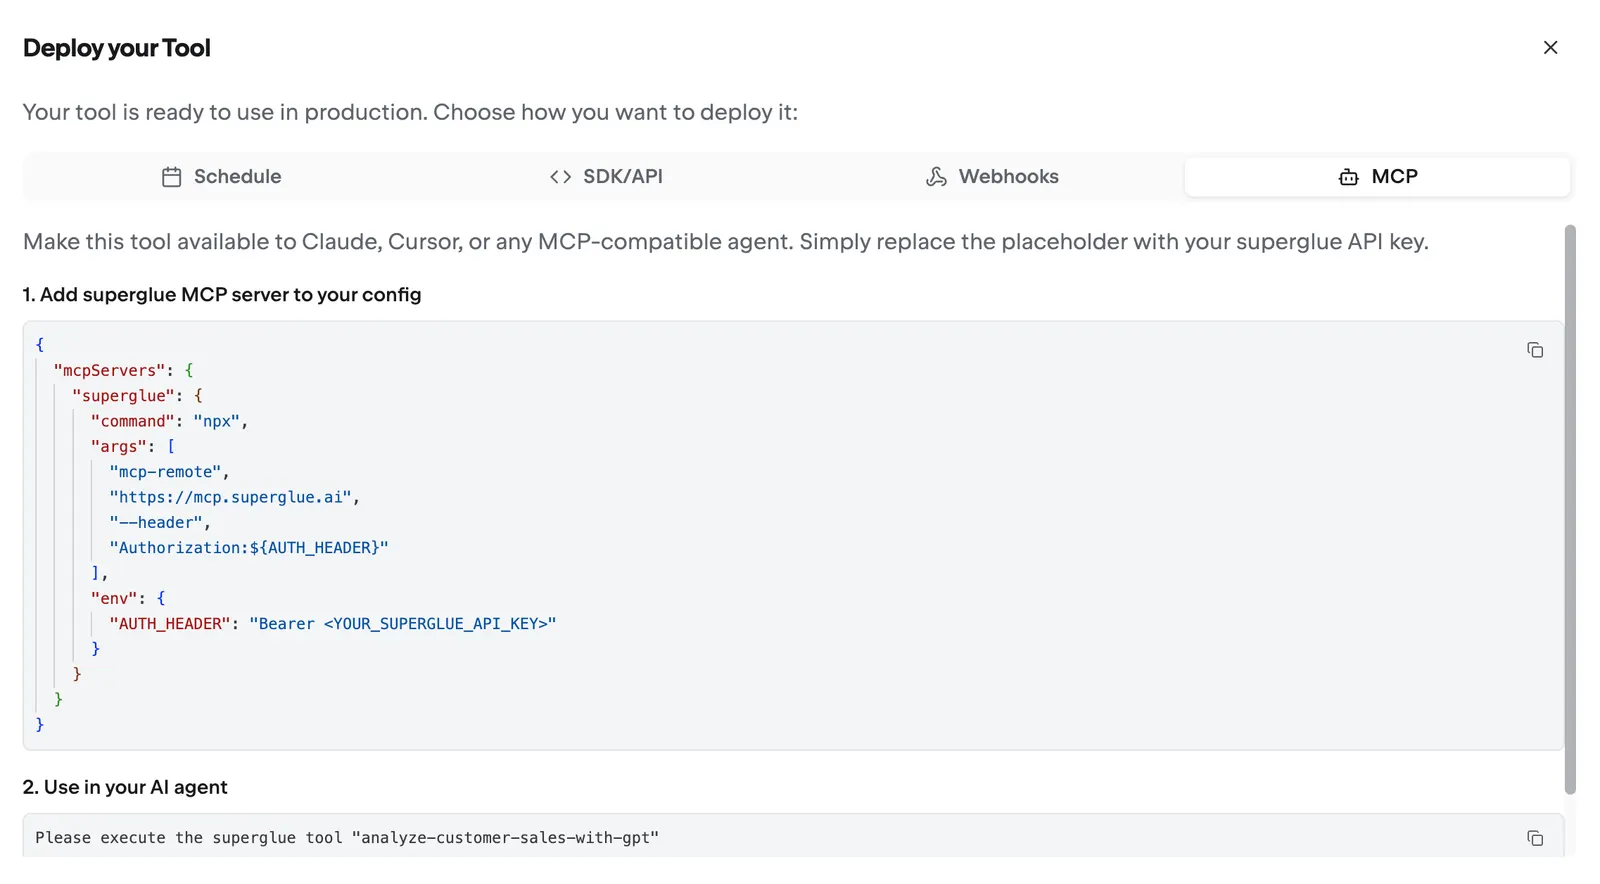This screenshot has height=884, width=1600.
Task: Copy the MCP server config JSON
Action: [x=1535, y=350]
